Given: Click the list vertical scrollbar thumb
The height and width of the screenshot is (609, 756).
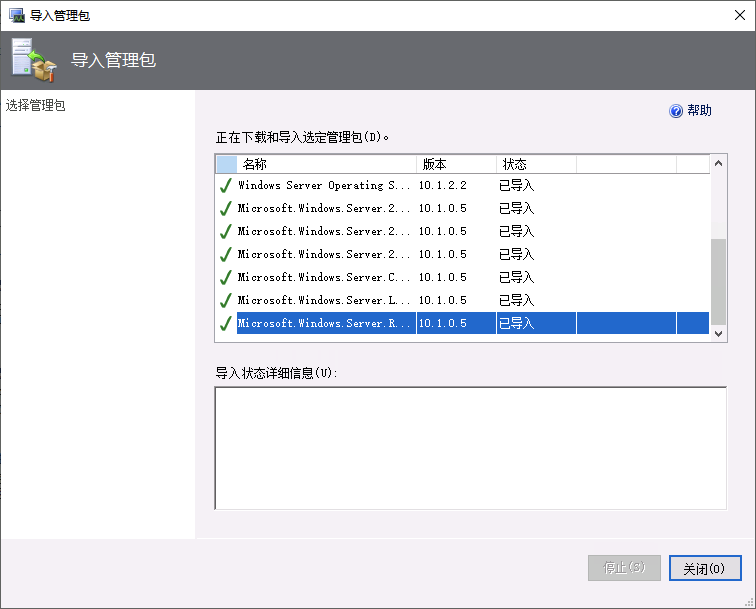Looking at the screenshot, I should [718, 282].
